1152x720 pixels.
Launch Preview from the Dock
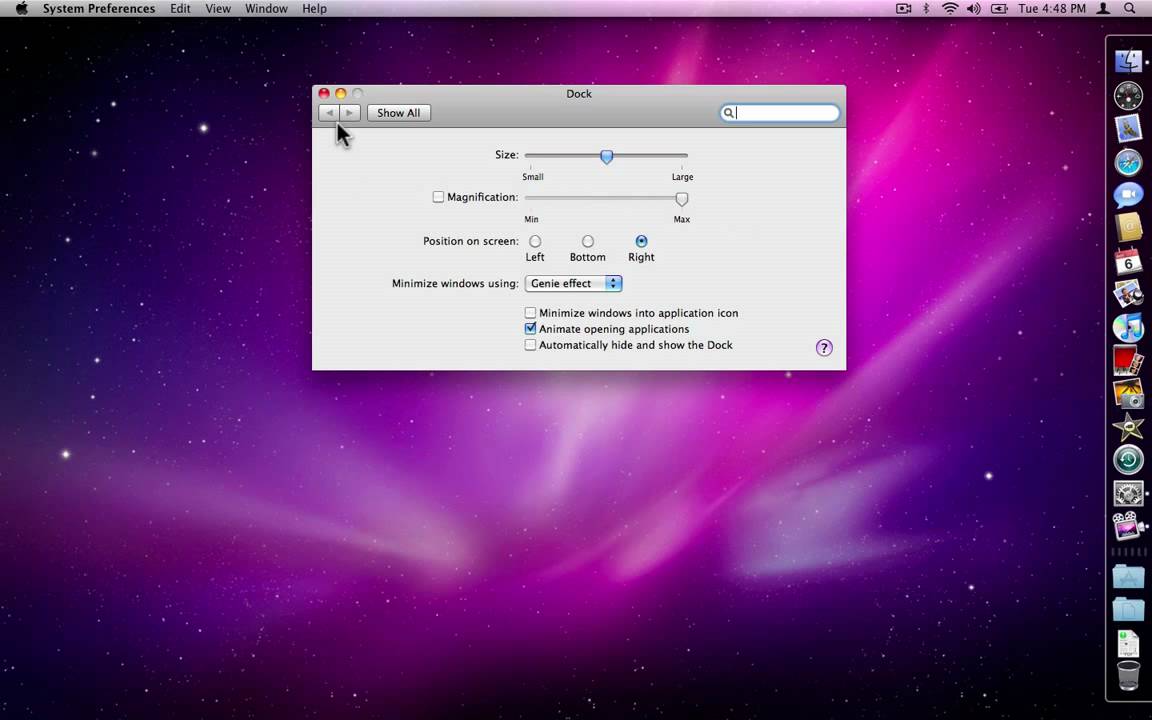point(1128,295)
